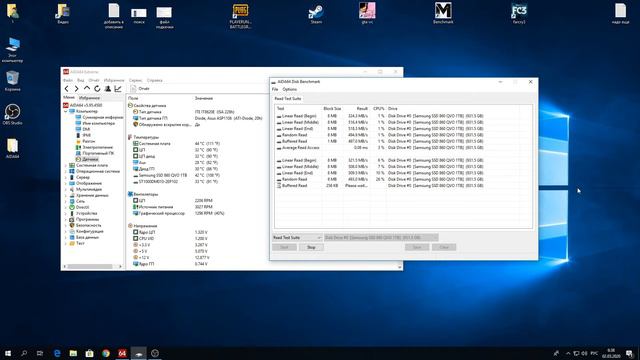Click the AIDA64 taskbar icon
The image size is (640, 360).
tap(122, 353)
